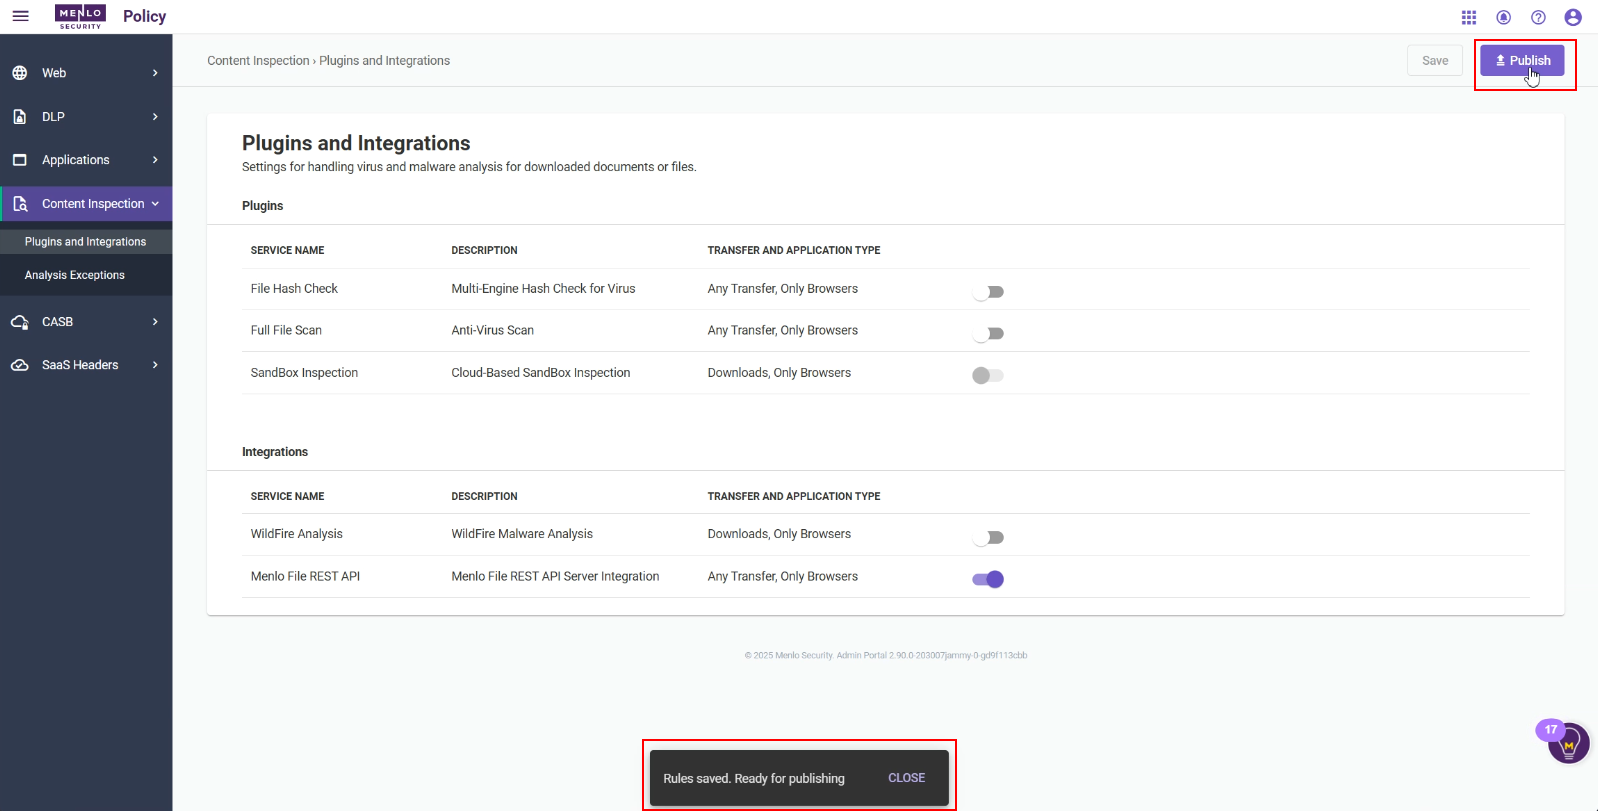Open the user account profile icon
The height and width of the screenshot is (811, 1598).
pyautogui.click(x=1573, y=17)
